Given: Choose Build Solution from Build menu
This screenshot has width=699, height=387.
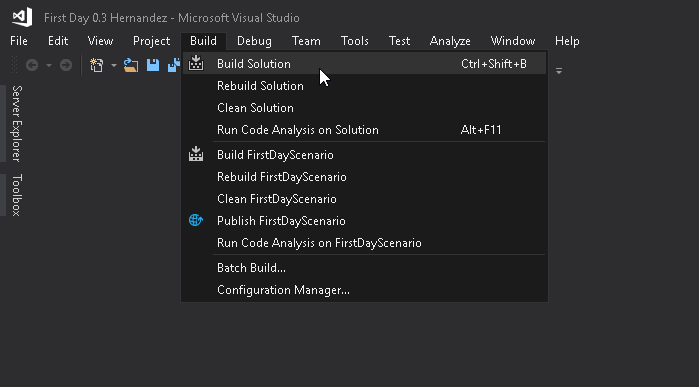Looking at the screenshot, I should (364, 64).
